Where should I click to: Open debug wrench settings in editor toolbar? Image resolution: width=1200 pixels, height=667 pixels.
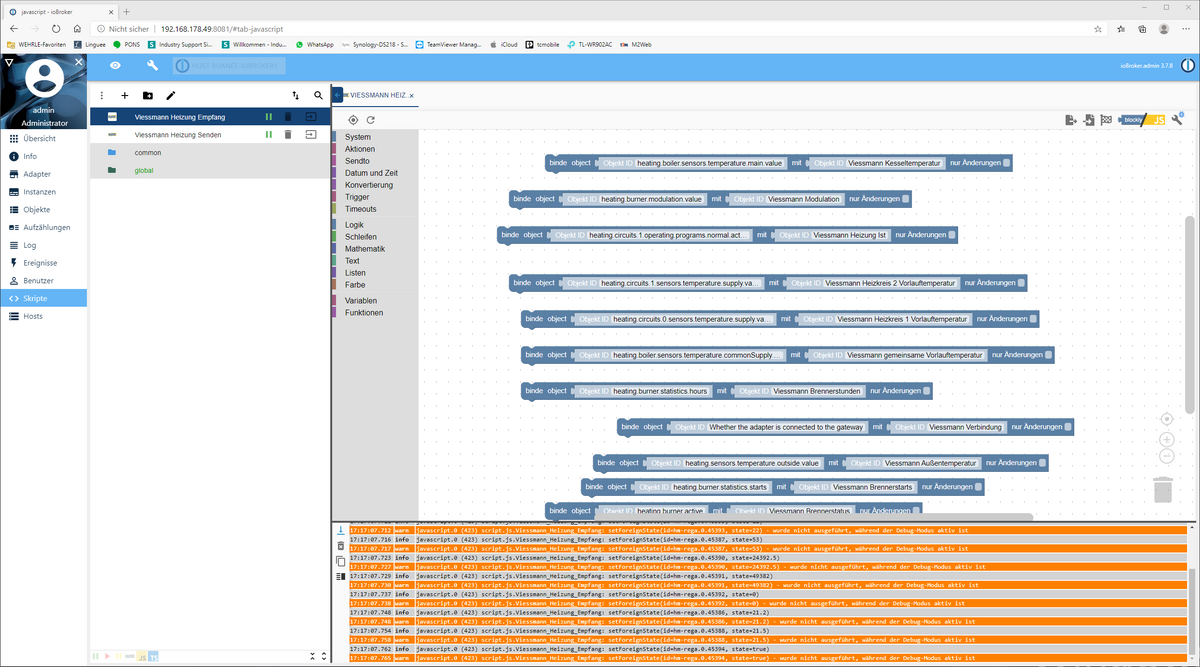tap(1177, 119)
